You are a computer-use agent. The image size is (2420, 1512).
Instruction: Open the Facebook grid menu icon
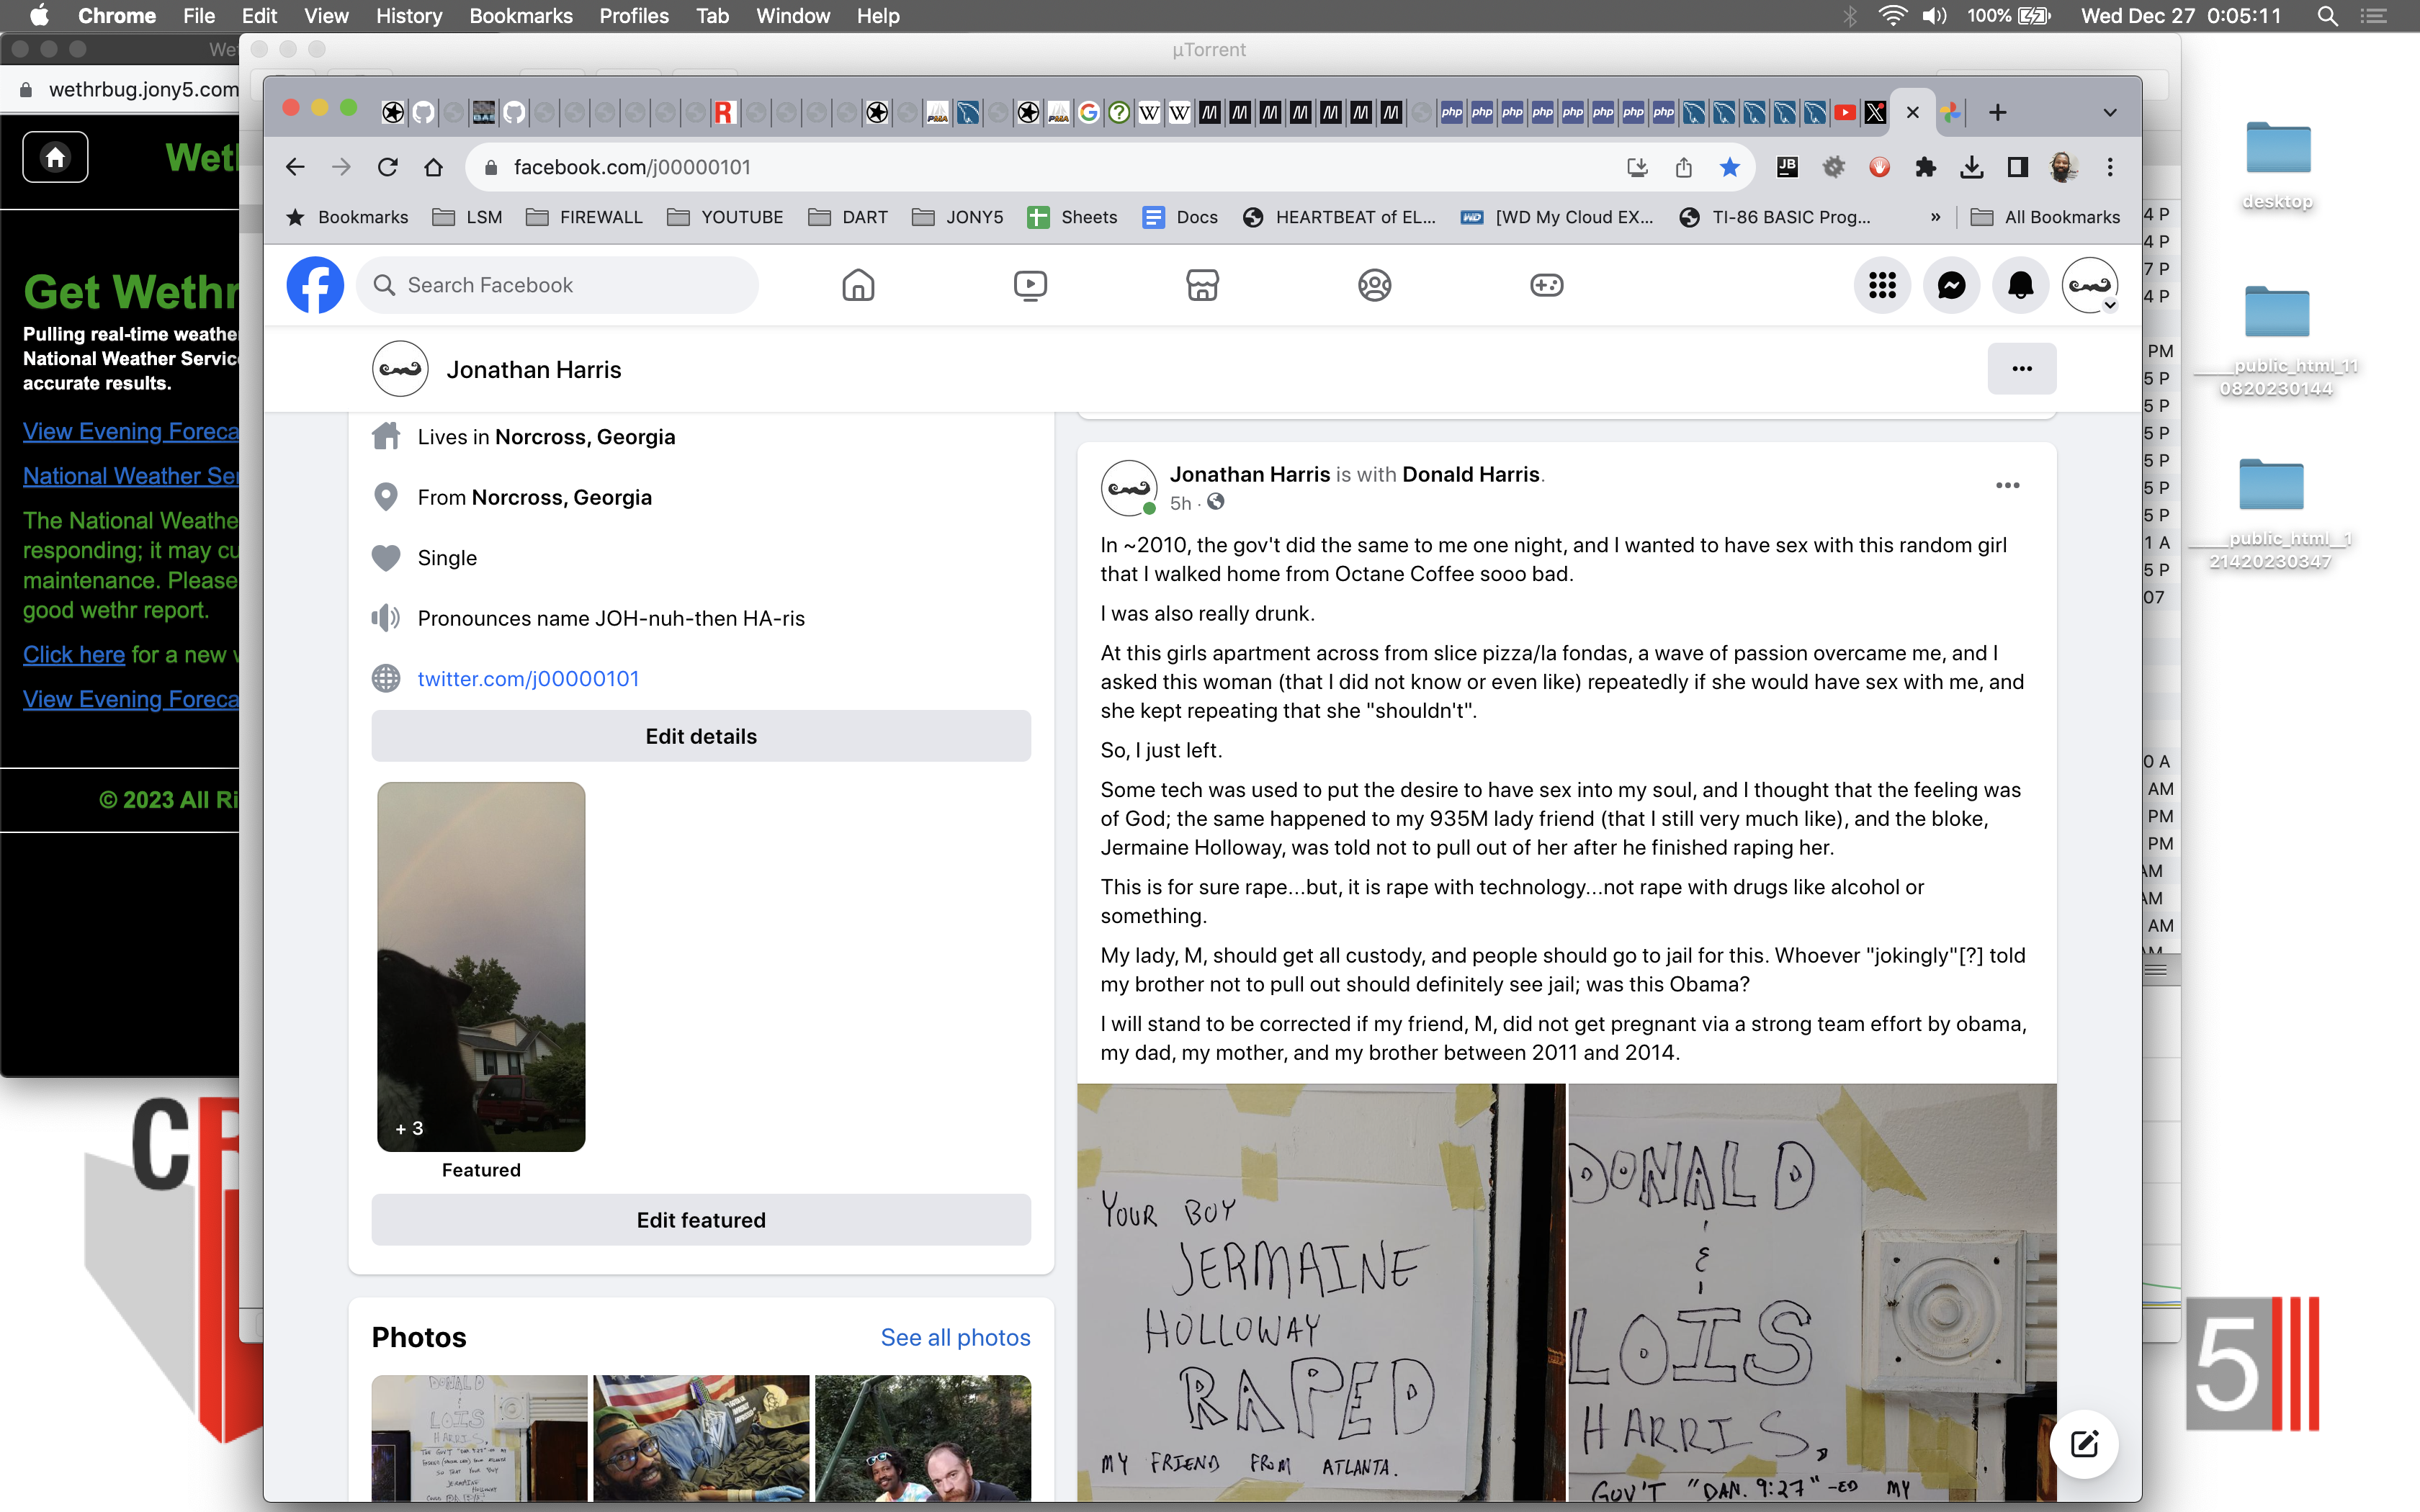point(1882,285)
